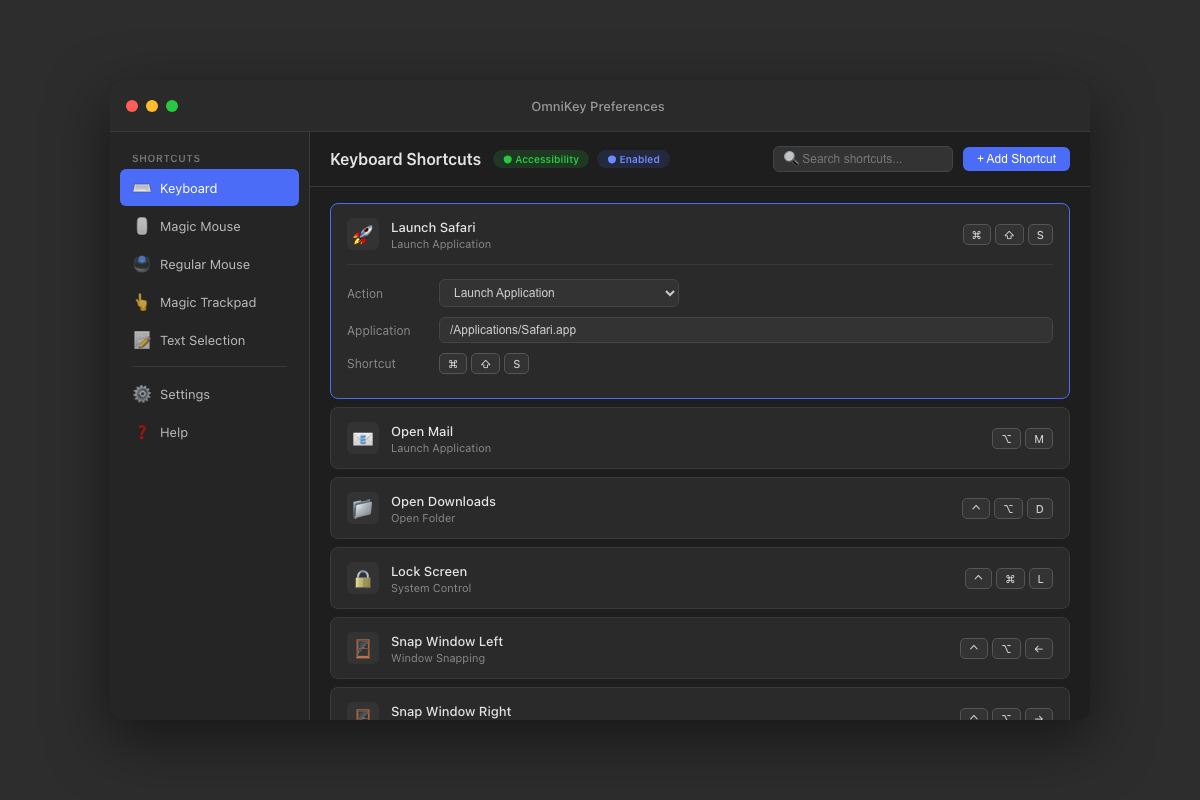Expand the Open Downloads shortcut row
1200x800 pixels.
pos(700,508)
